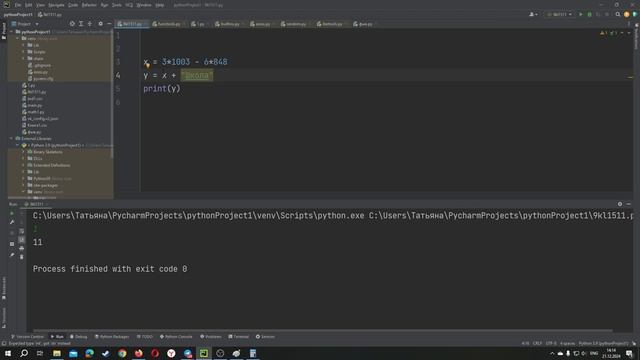The height and width of the screenshot is (360, 640).
Task: Click the wrench icon in the Run panel
Action: (x=12, y=222)
